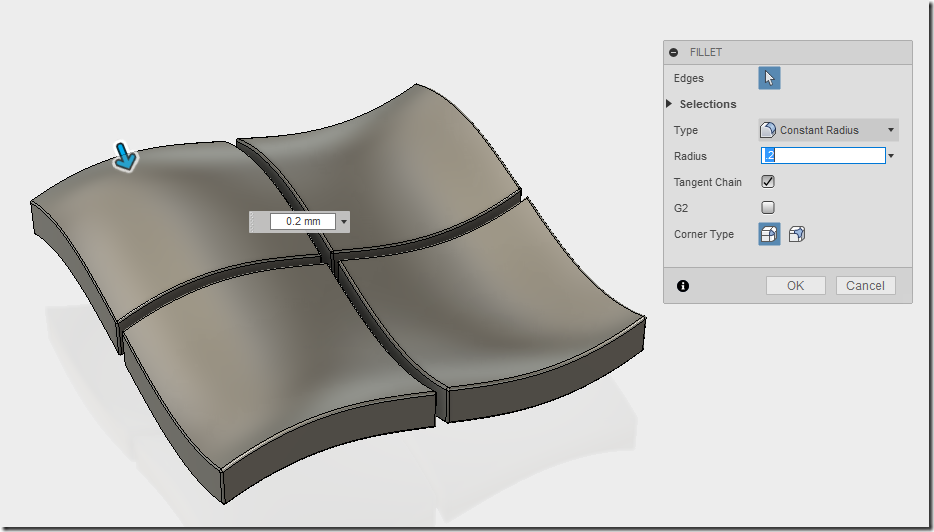Click the Constant Radius type icon
This screenshot has height=532, width=934.
768,130
